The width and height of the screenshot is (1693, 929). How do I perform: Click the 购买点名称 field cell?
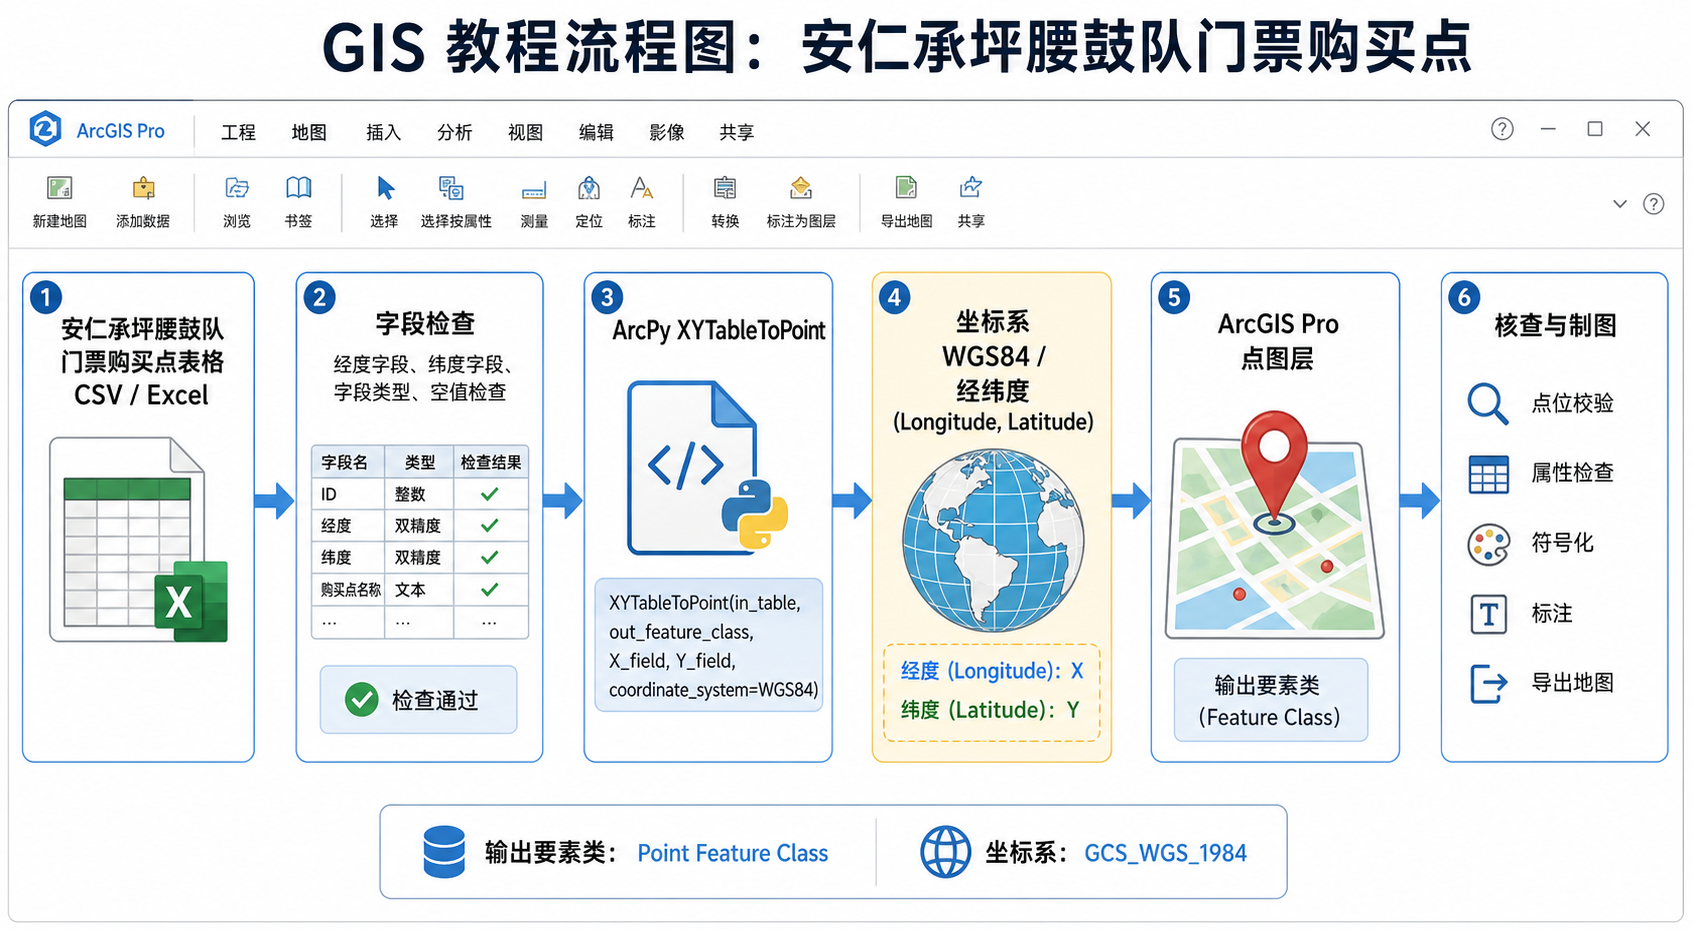347,589
